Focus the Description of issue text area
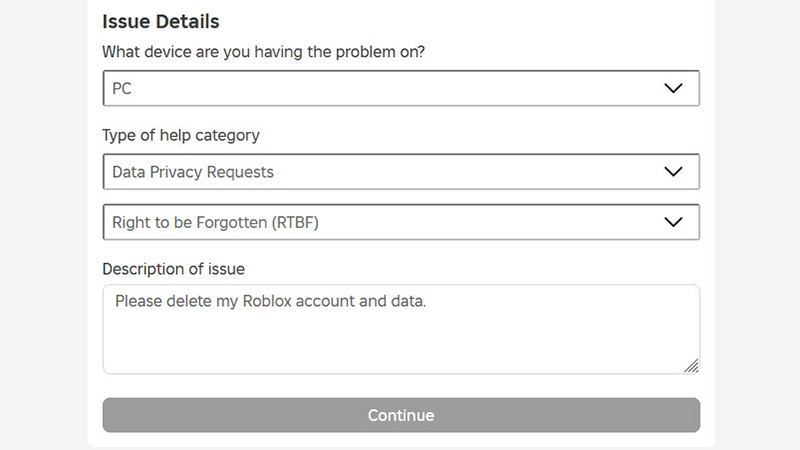The image size is (800, 450). click(x=401, y=329)
